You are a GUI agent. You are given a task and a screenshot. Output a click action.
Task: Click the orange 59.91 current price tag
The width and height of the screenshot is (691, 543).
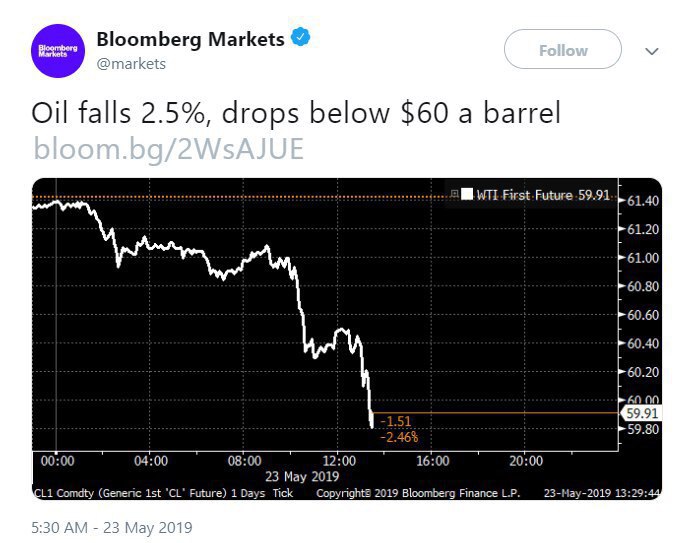639,412
